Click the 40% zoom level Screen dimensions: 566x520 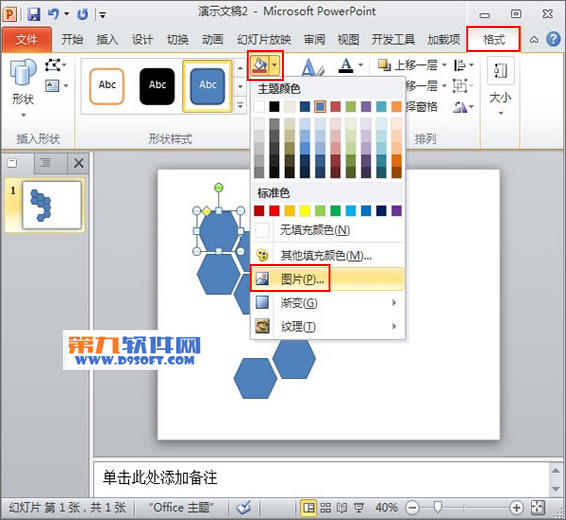point(386,508)
